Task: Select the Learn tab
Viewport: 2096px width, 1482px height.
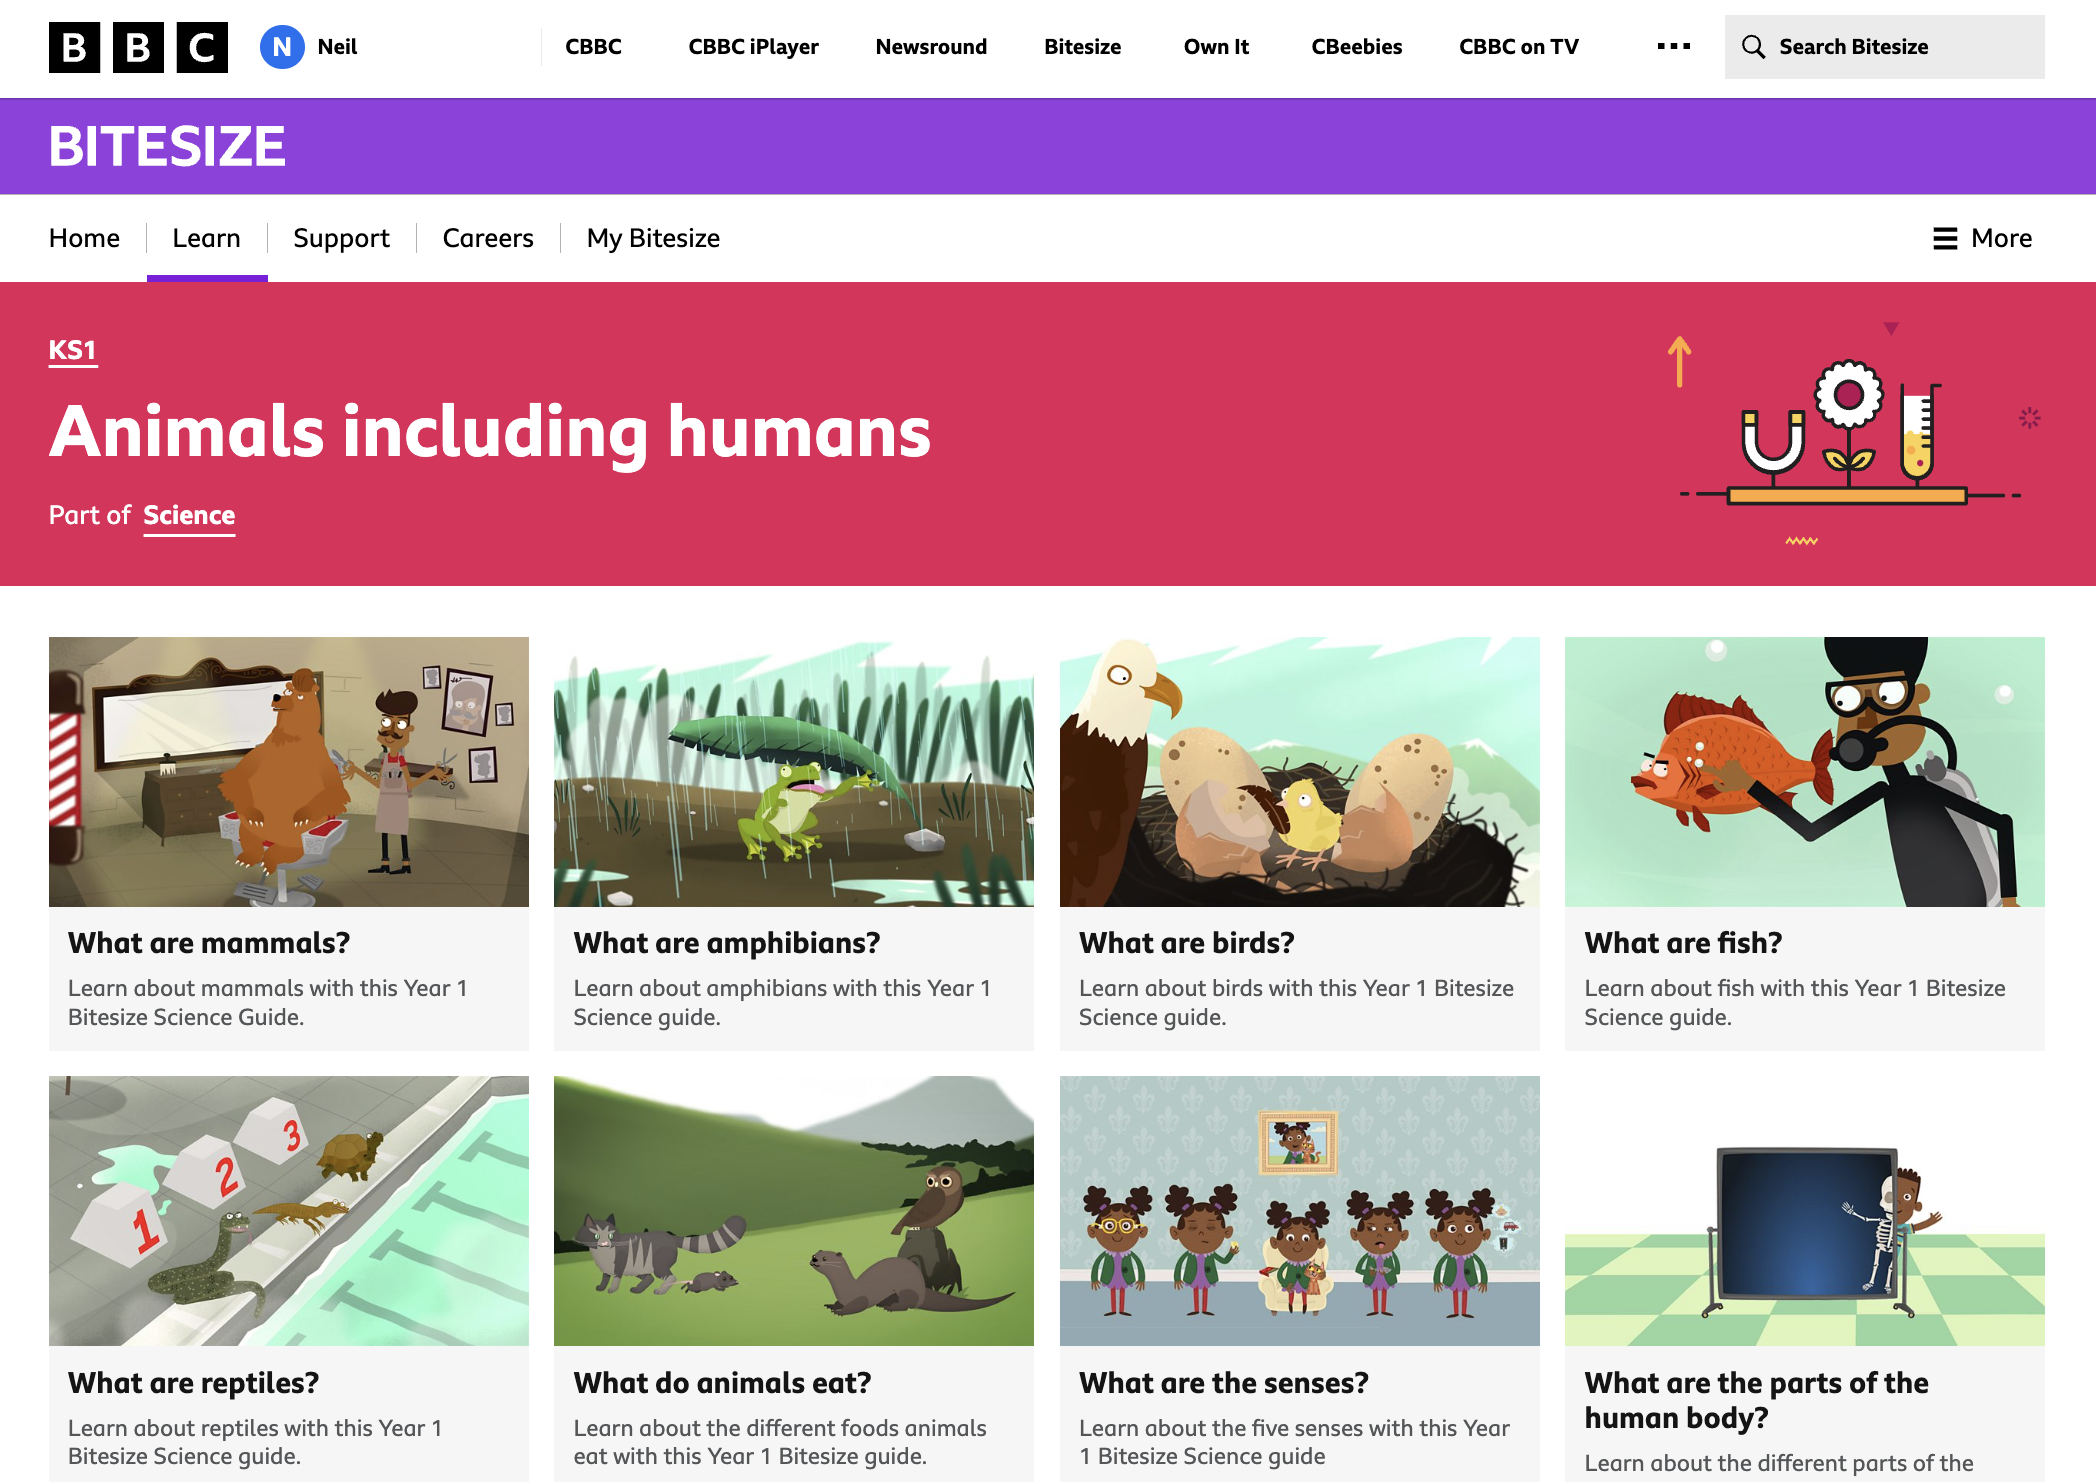Action: pos(206,238)
